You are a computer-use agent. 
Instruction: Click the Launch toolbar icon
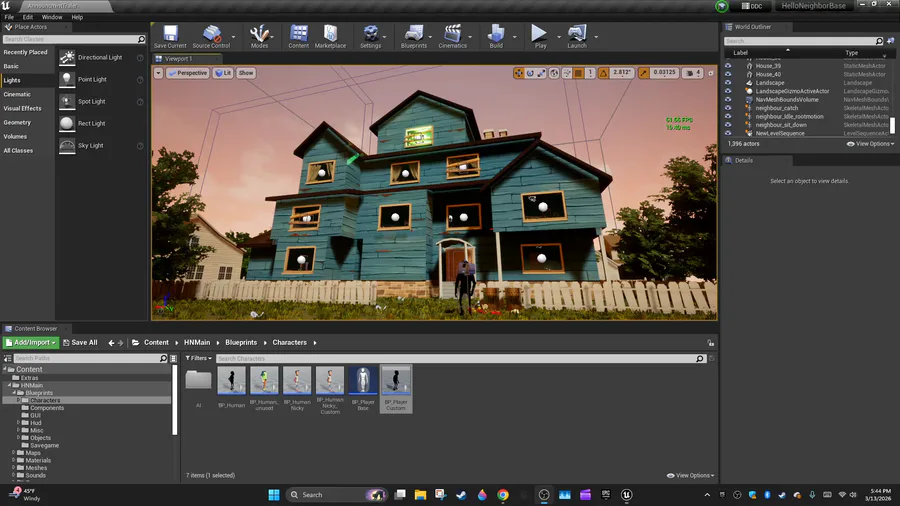[x=577, y=37]
